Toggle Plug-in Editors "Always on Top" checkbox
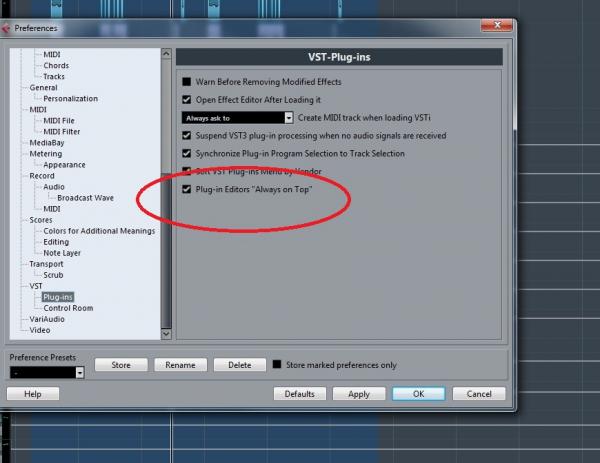 [187, 189]
